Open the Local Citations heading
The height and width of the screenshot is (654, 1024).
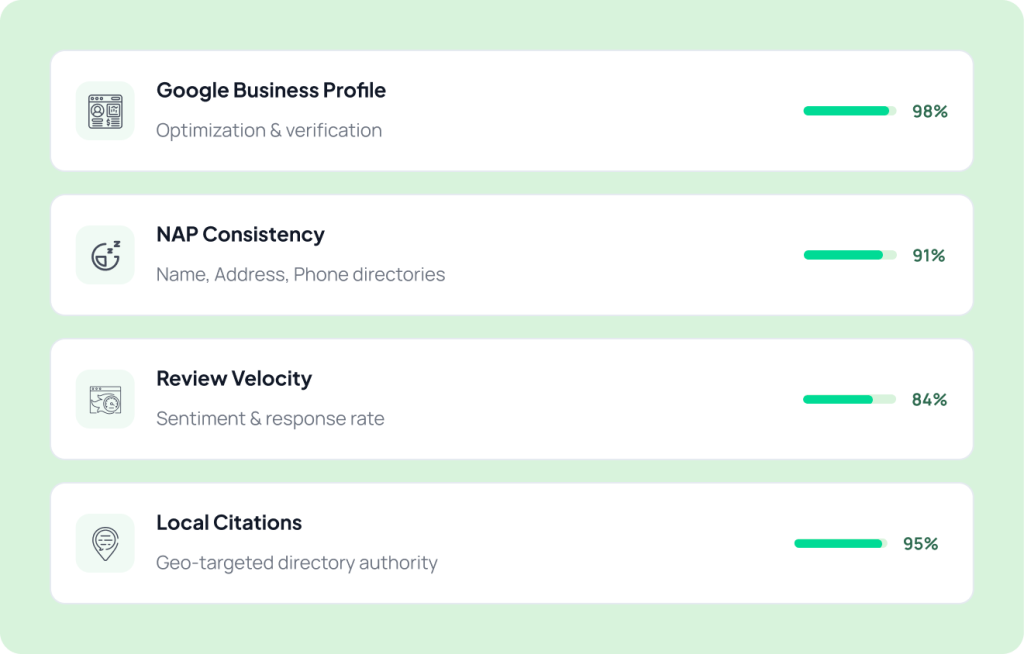(x=229, y=523)
